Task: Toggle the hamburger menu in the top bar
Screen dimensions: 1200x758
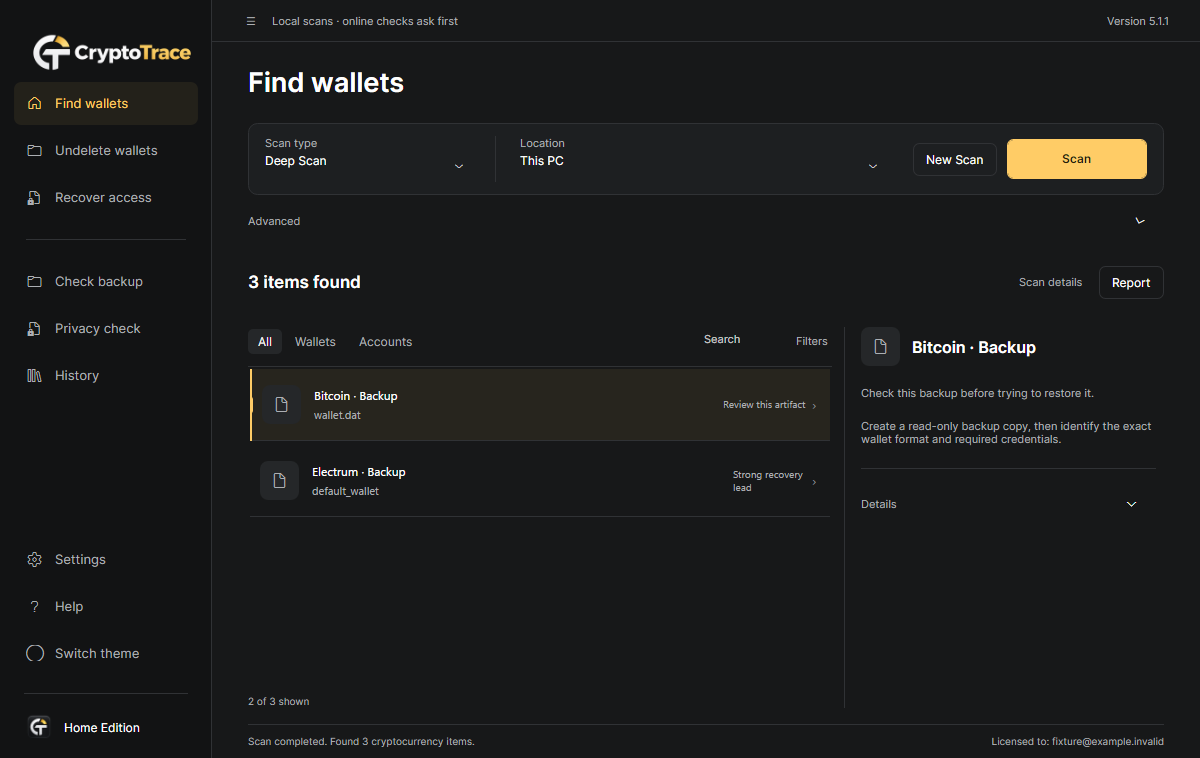Action: pyautogui.click(x=251, y=21)
